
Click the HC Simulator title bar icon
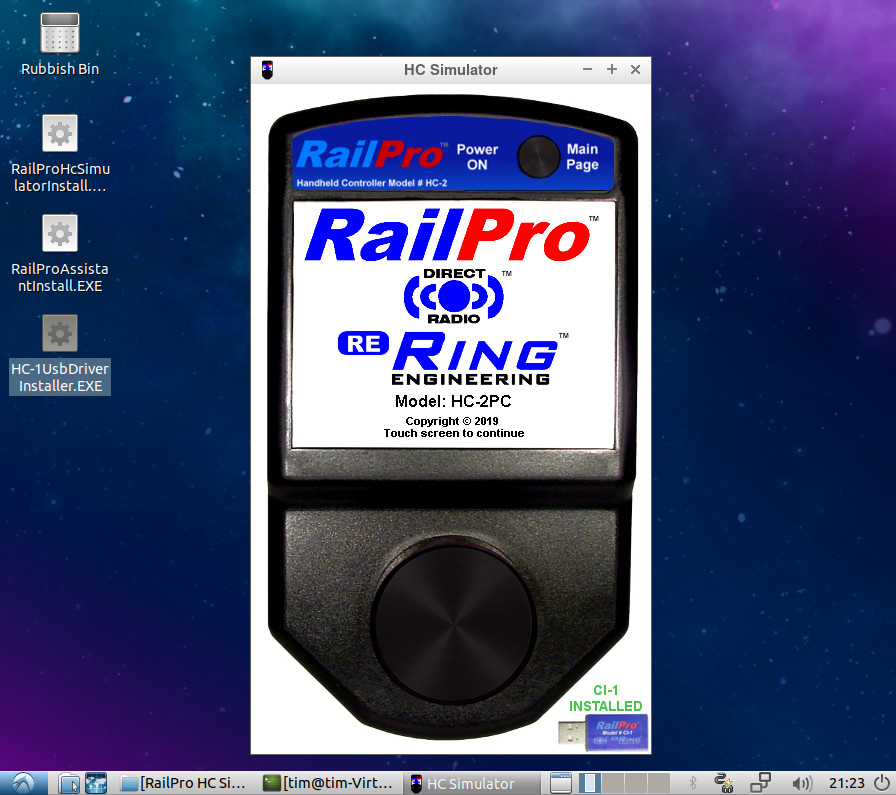coord(267,70)
